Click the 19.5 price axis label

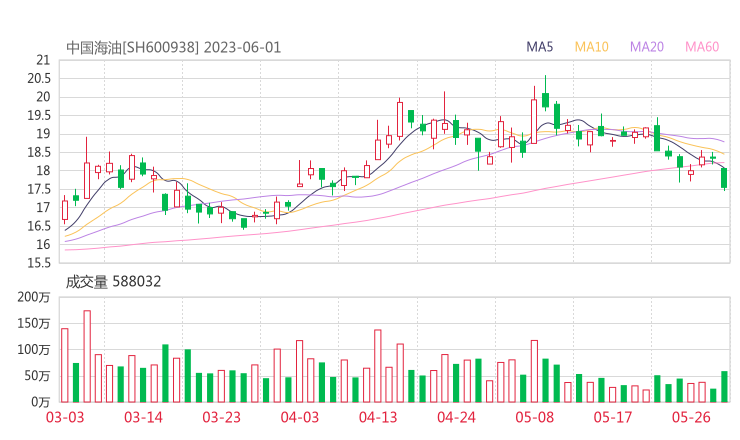point(39,115)
